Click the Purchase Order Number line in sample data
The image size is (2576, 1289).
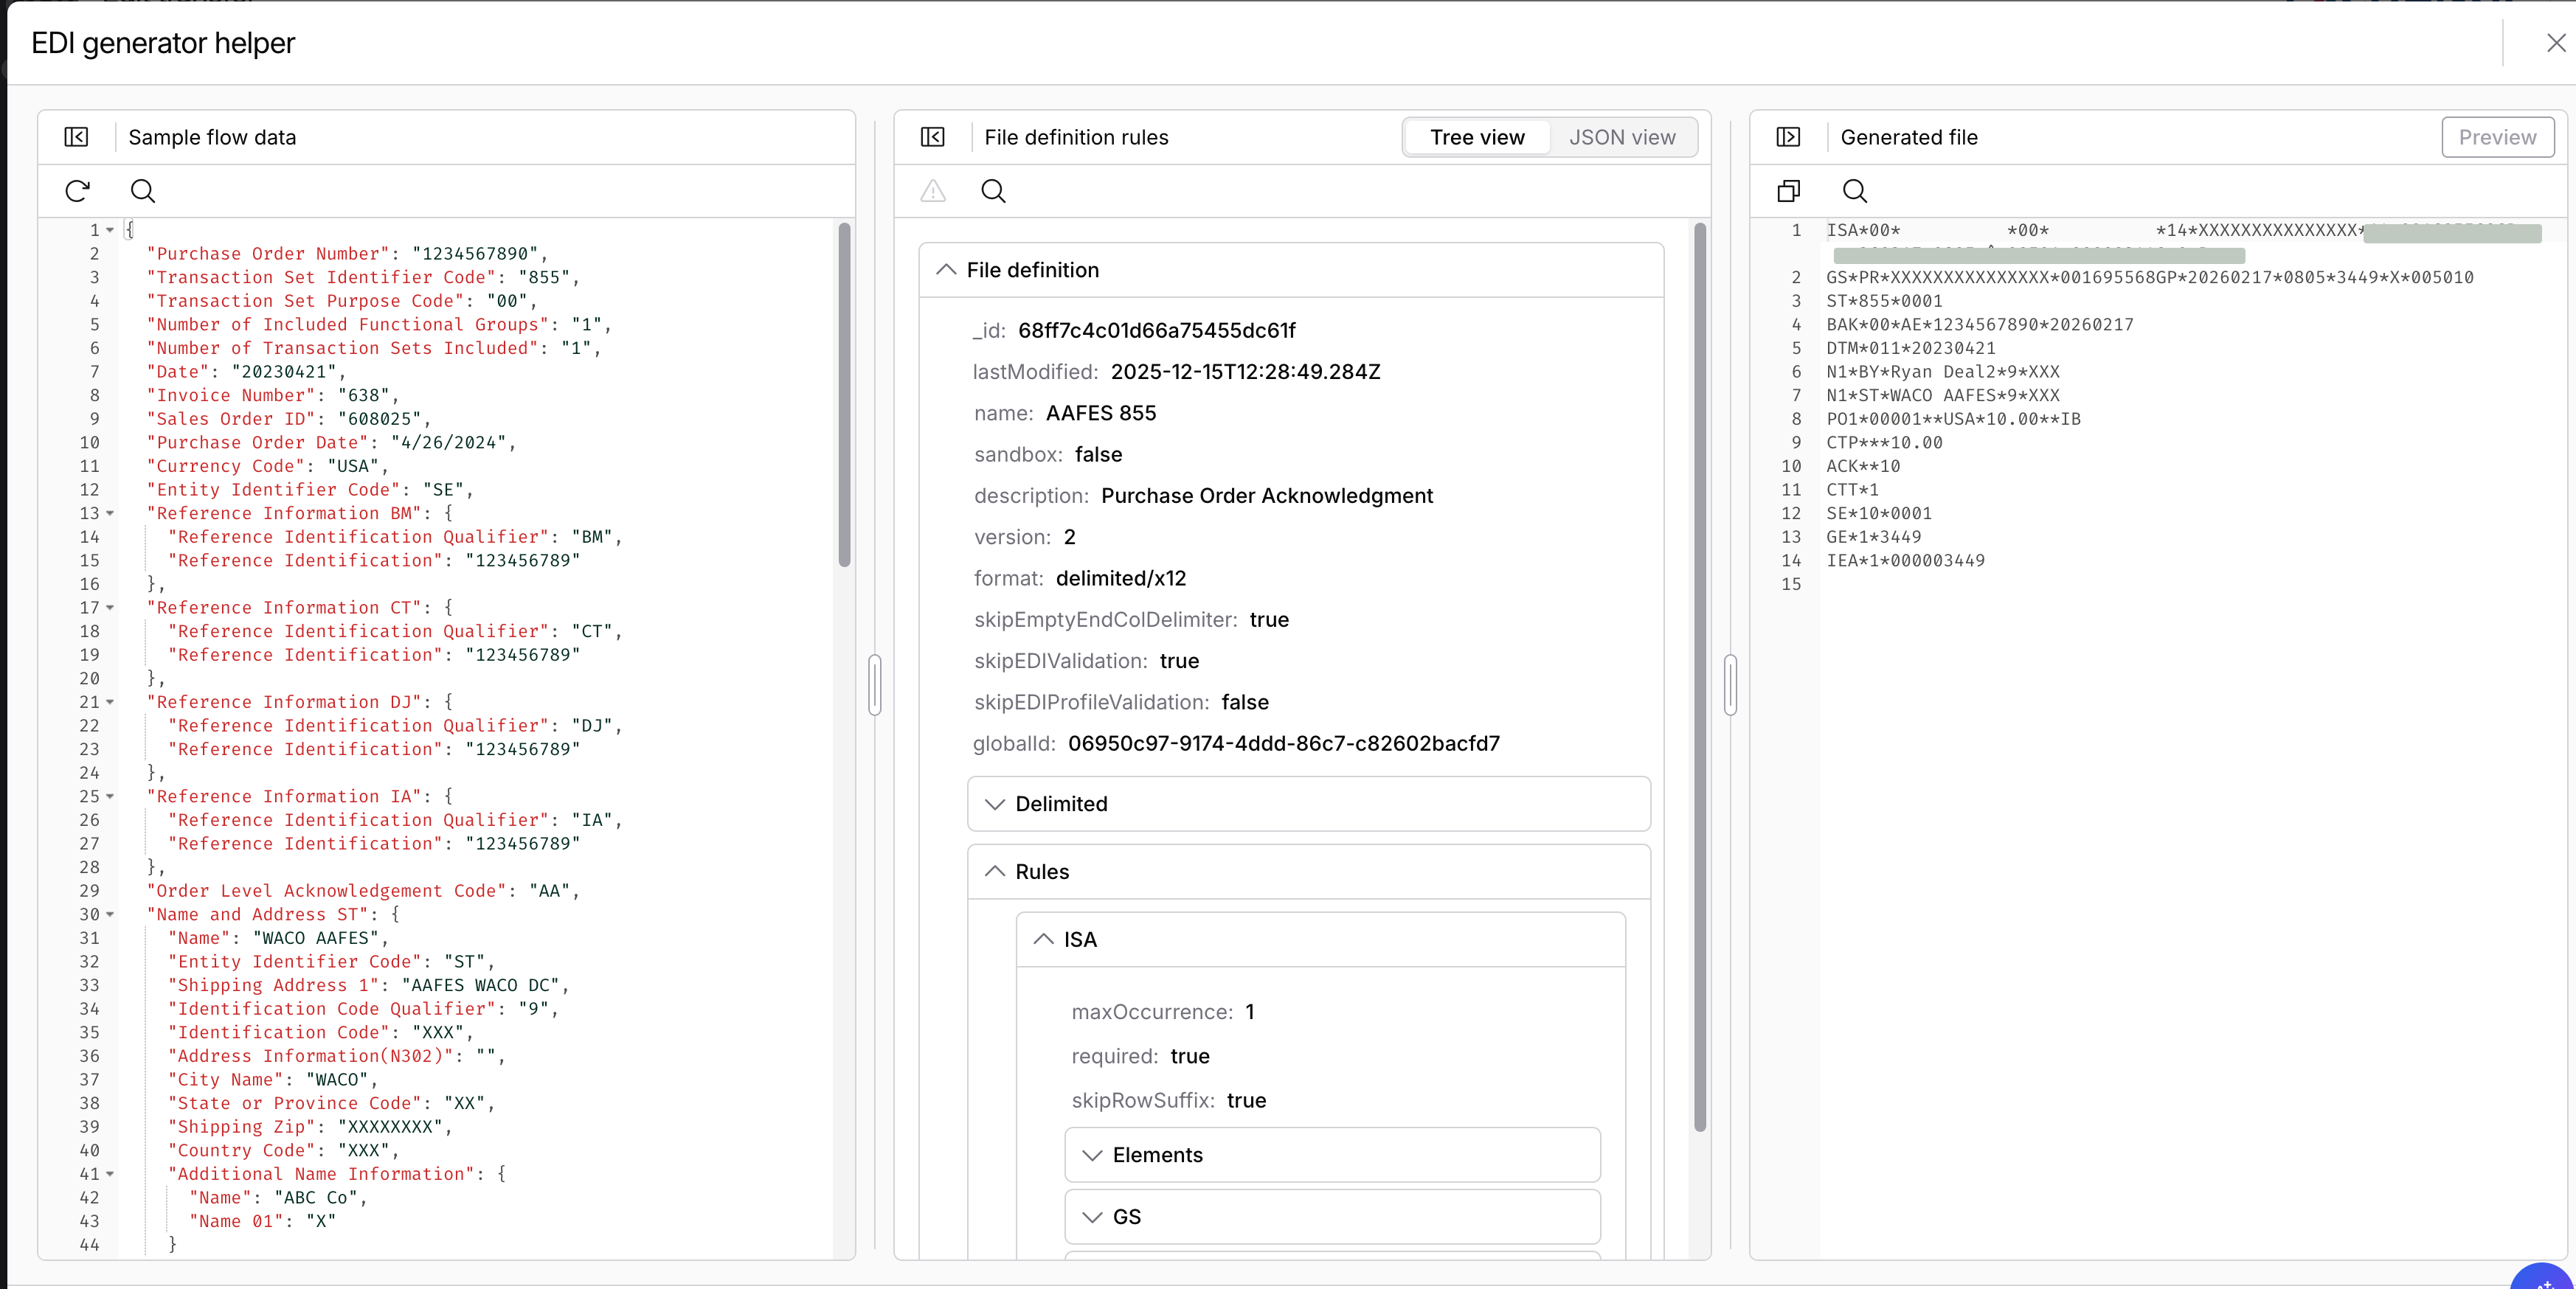click(x=347, y=254)
